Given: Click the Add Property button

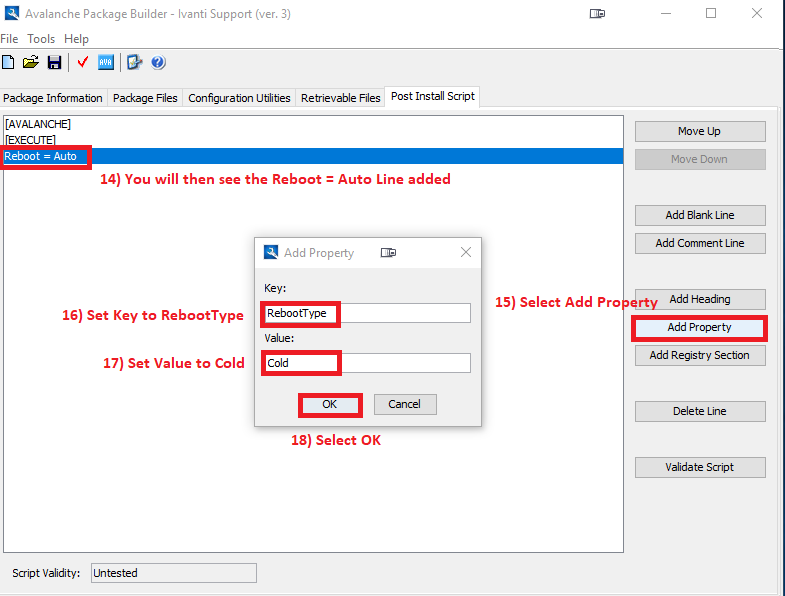Looking at the screenshot, I should [x=700, y=328].
